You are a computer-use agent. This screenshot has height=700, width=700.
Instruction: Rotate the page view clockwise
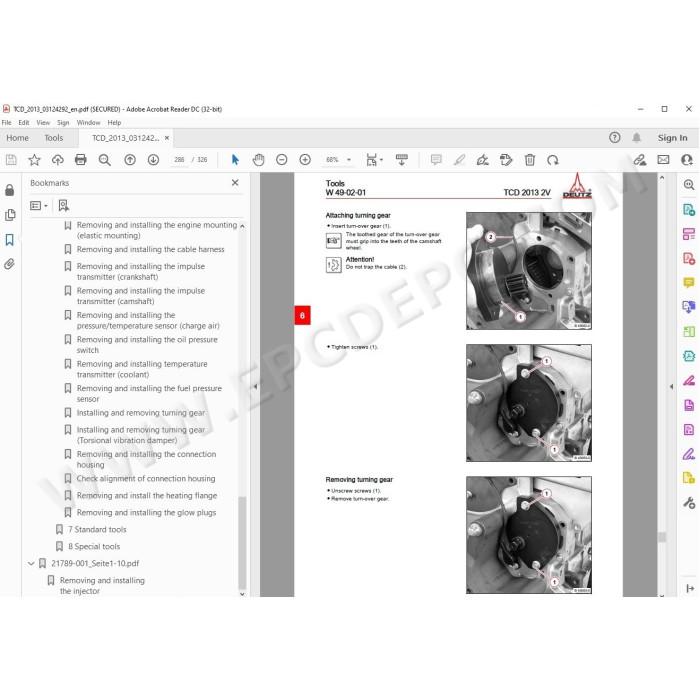[553, 160]
